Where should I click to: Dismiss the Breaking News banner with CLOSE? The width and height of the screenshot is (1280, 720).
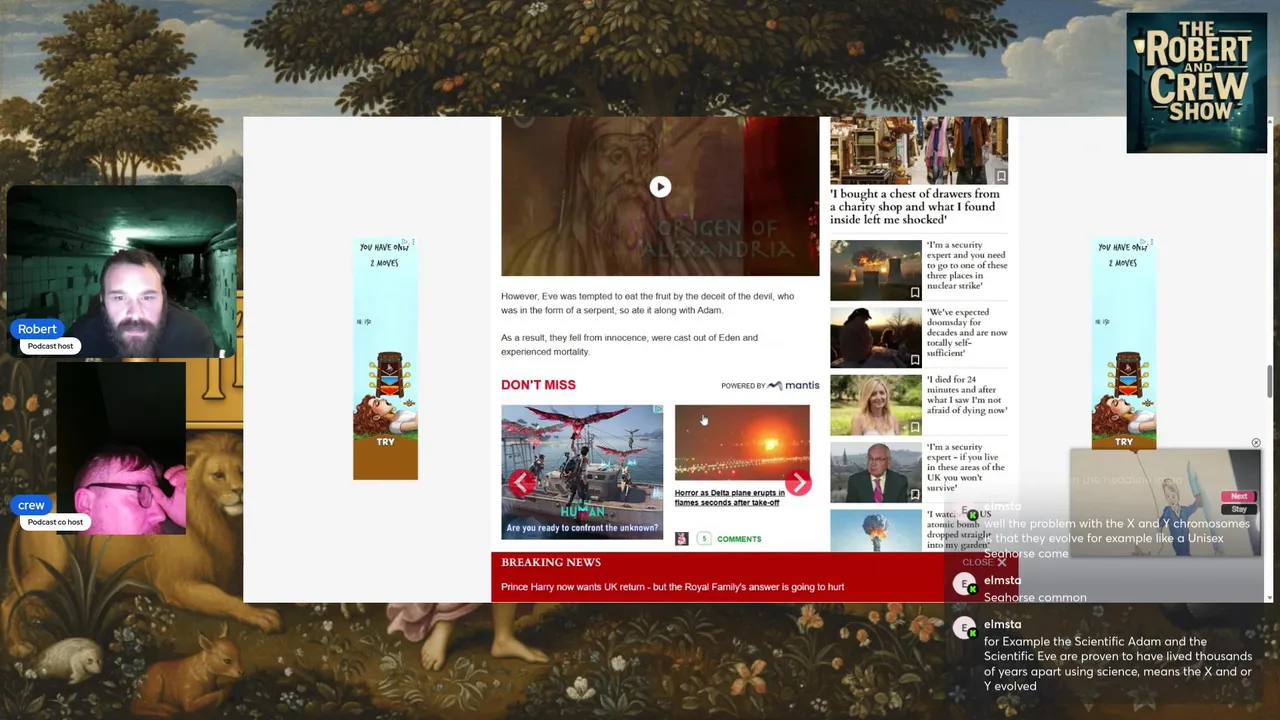(x=984, y=563)
